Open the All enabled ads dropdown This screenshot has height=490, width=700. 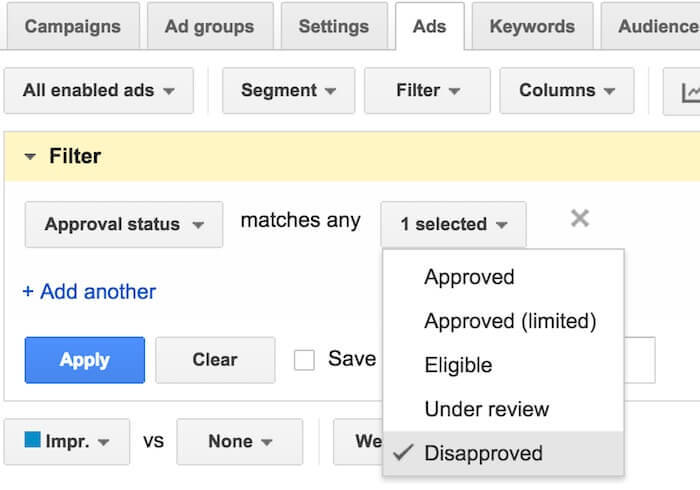pyautogui.click(x=99, y=91)
